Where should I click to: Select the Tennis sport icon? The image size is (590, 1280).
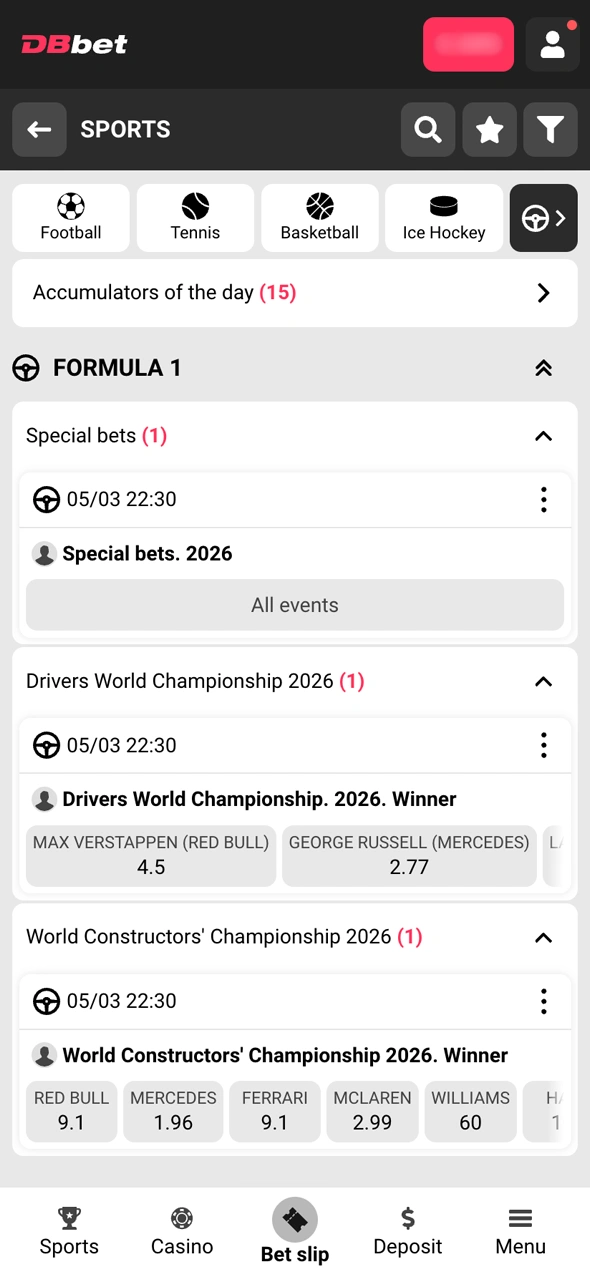point(194,217)
